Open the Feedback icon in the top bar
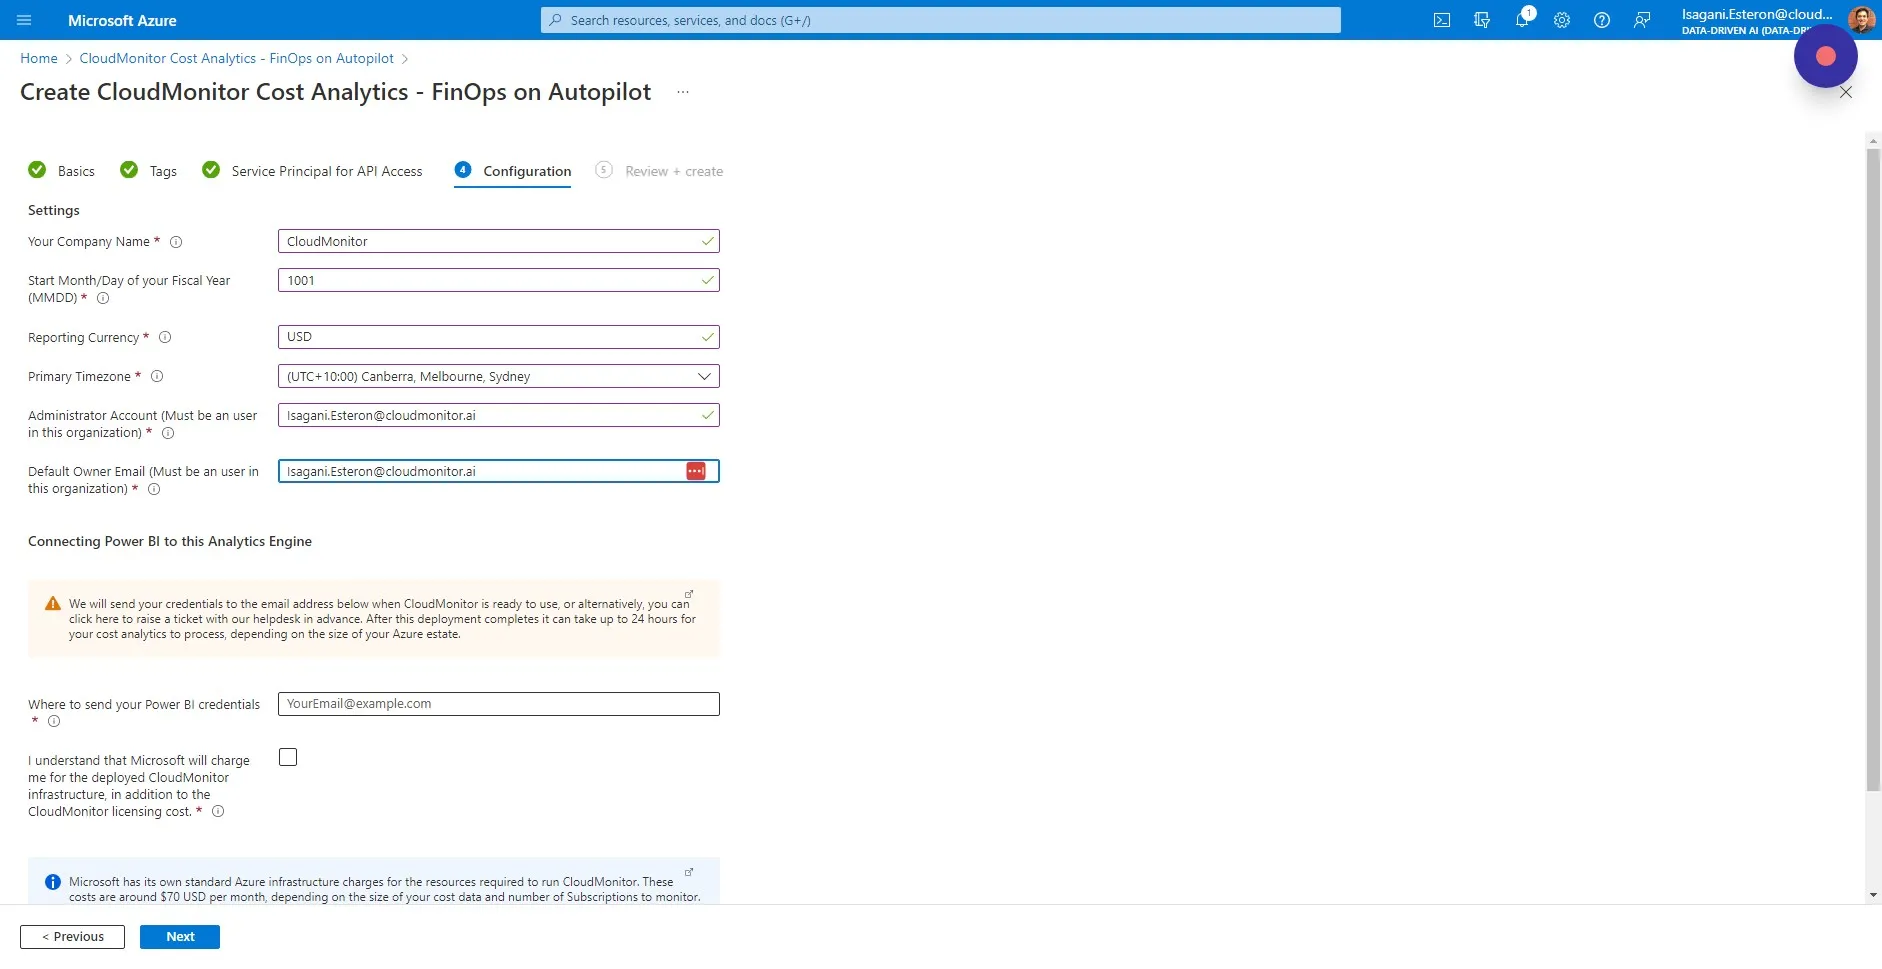Screen dimensions: 1882x969 pos(1642,20)
